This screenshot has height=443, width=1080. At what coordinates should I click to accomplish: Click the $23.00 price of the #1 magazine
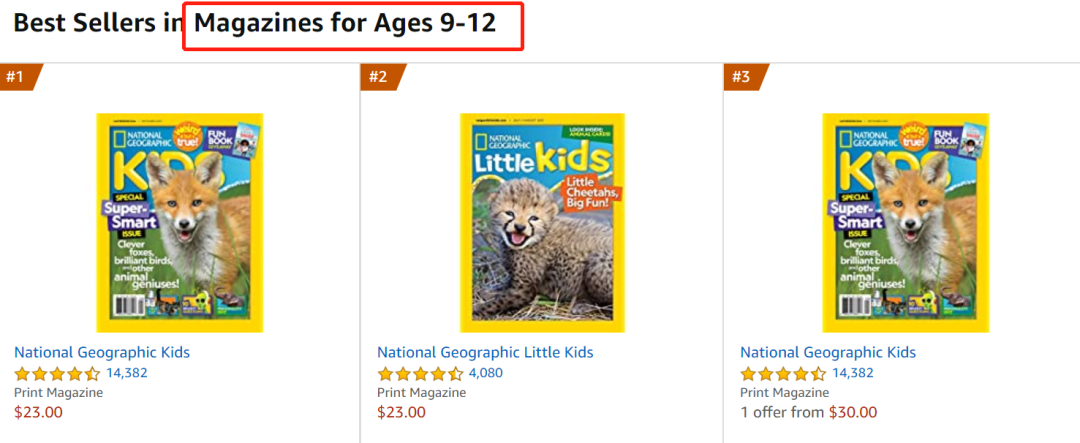[x=38, y=412]
